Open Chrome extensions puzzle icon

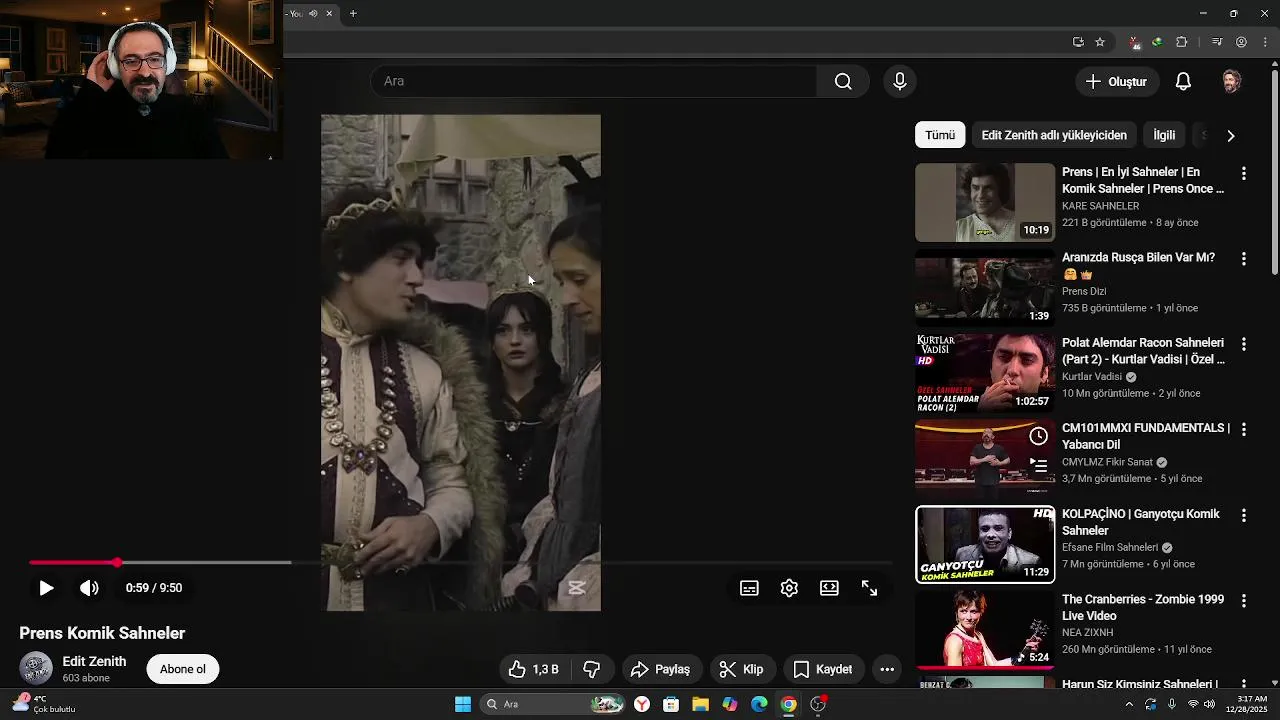tap(1181, 42)
